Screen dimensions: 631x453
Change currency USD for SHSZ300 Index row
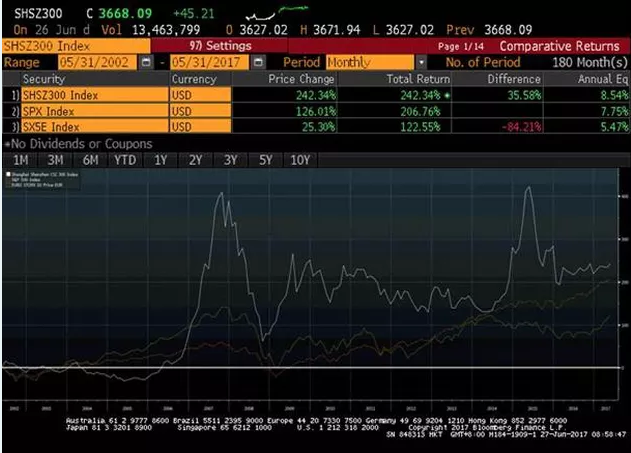(201, 95)
